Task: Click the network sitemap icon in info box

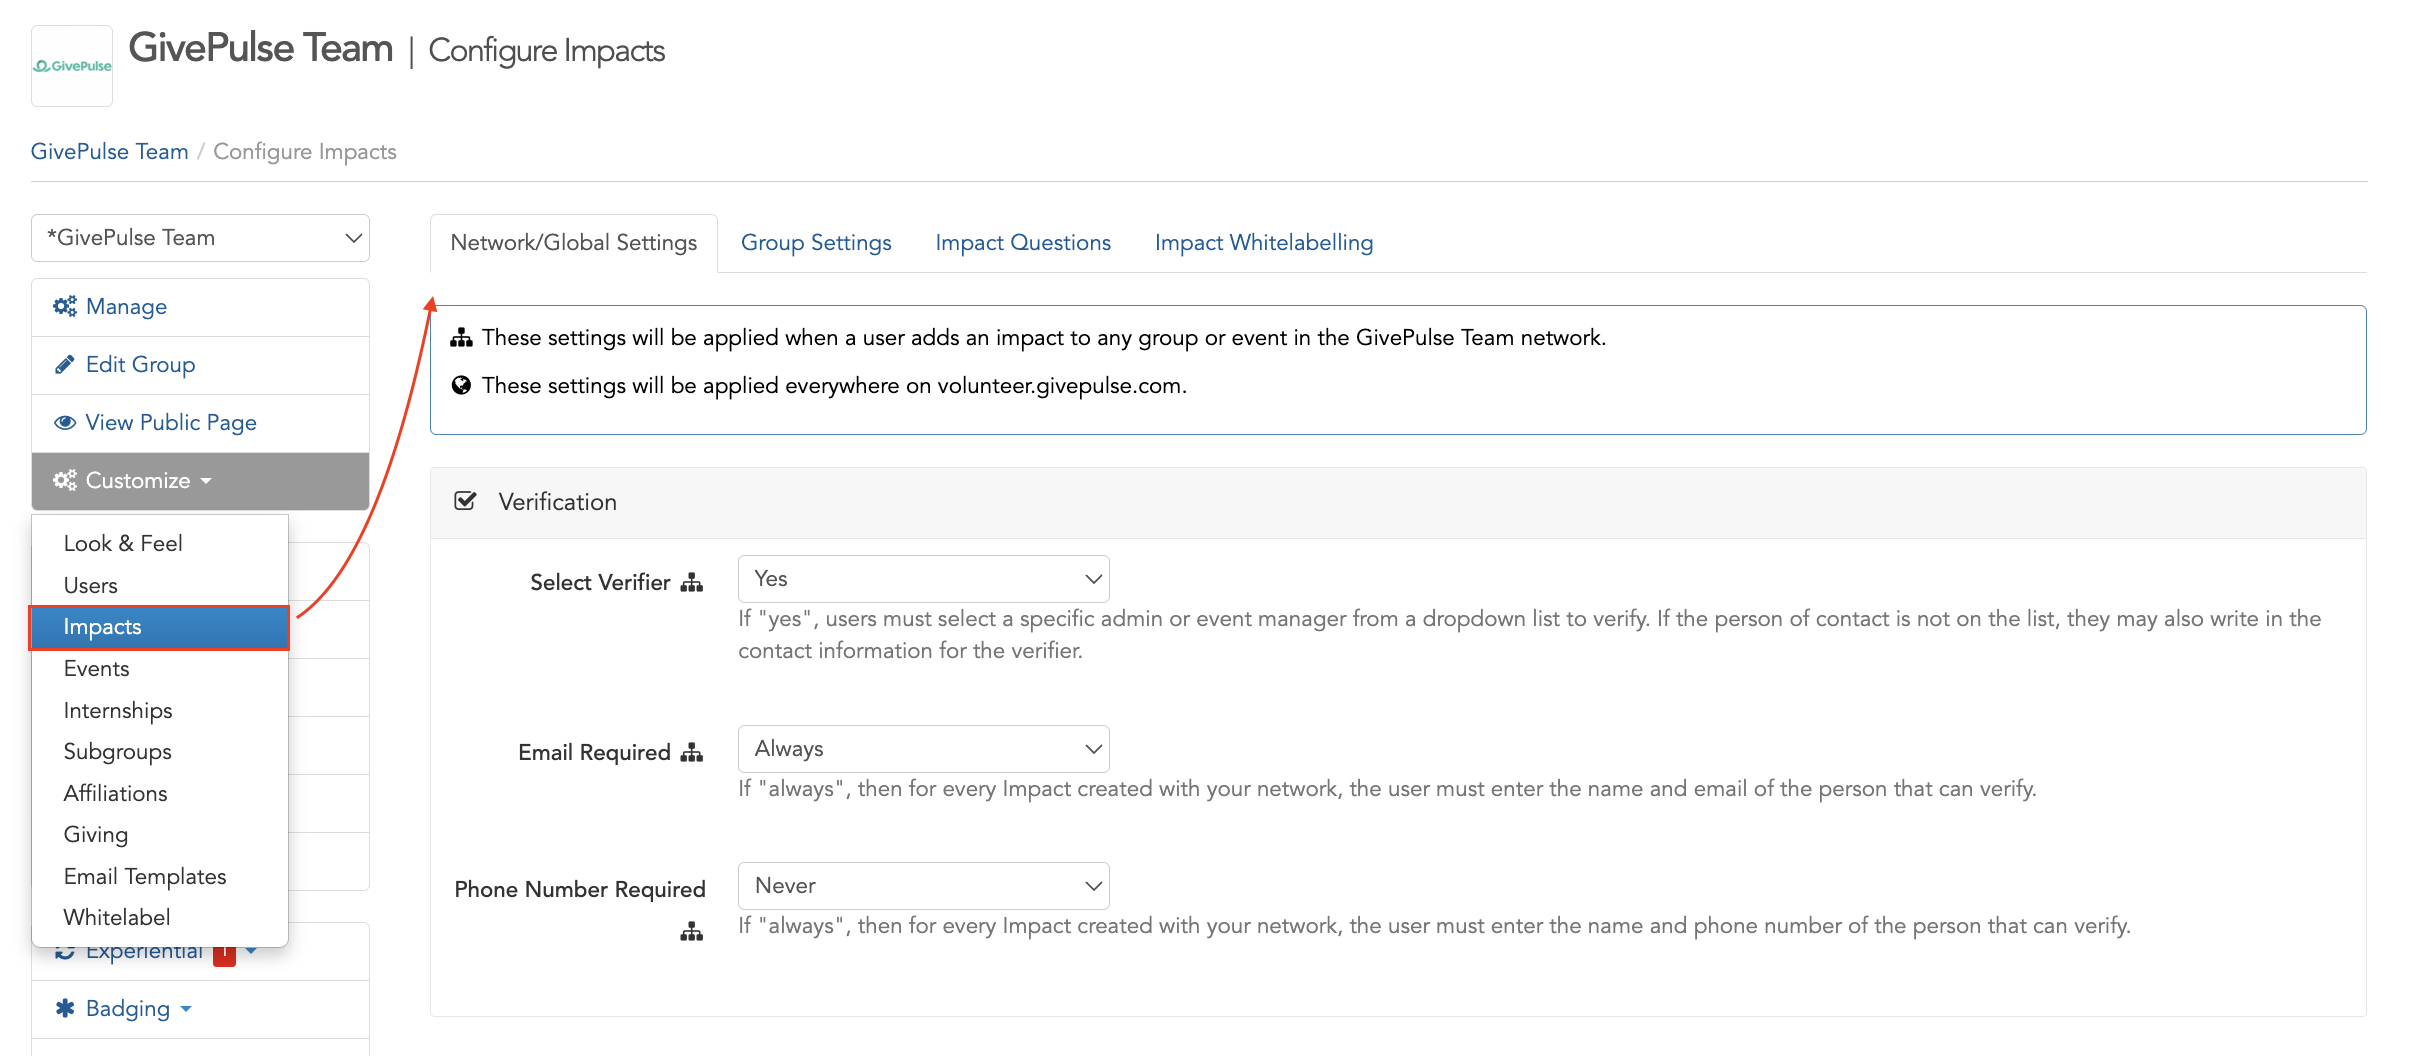Action: pos(461,338)
